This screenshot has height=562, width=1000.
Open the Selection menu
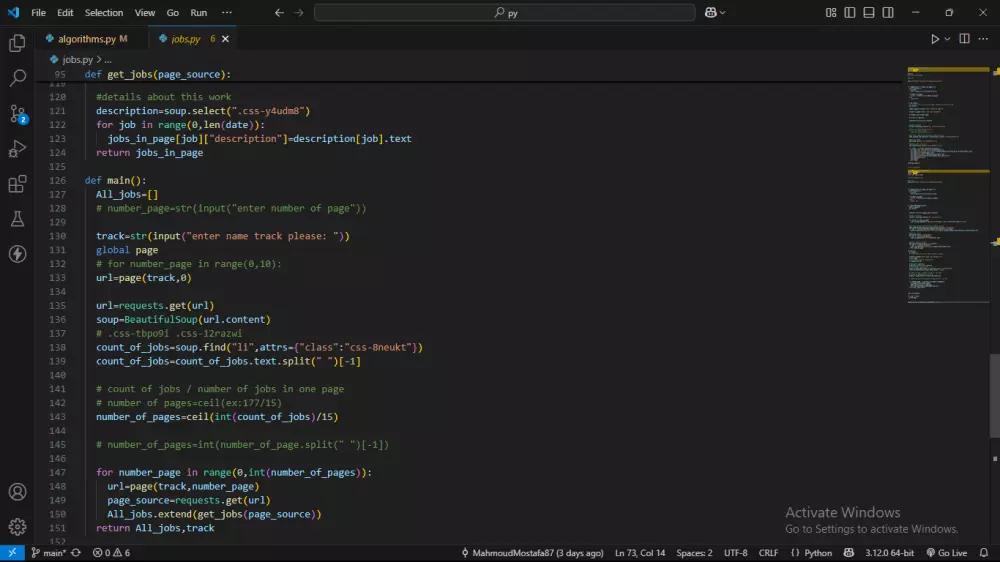(x=104, y=13)
